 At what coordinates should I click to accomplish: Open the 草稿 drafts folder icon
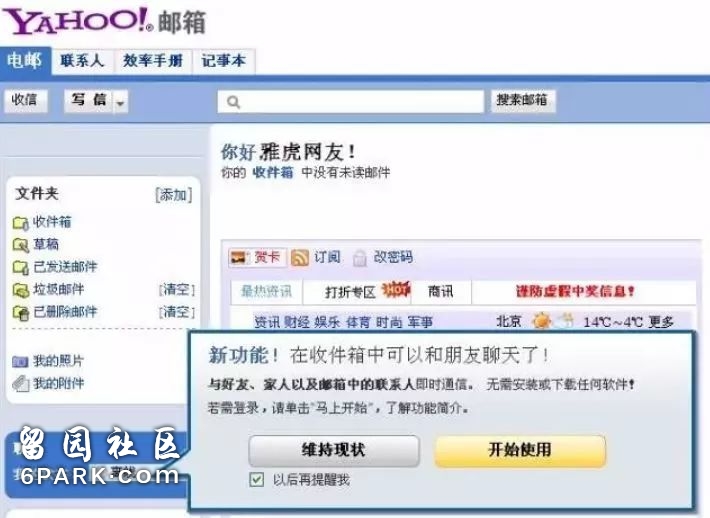click(x=20, y=245)
